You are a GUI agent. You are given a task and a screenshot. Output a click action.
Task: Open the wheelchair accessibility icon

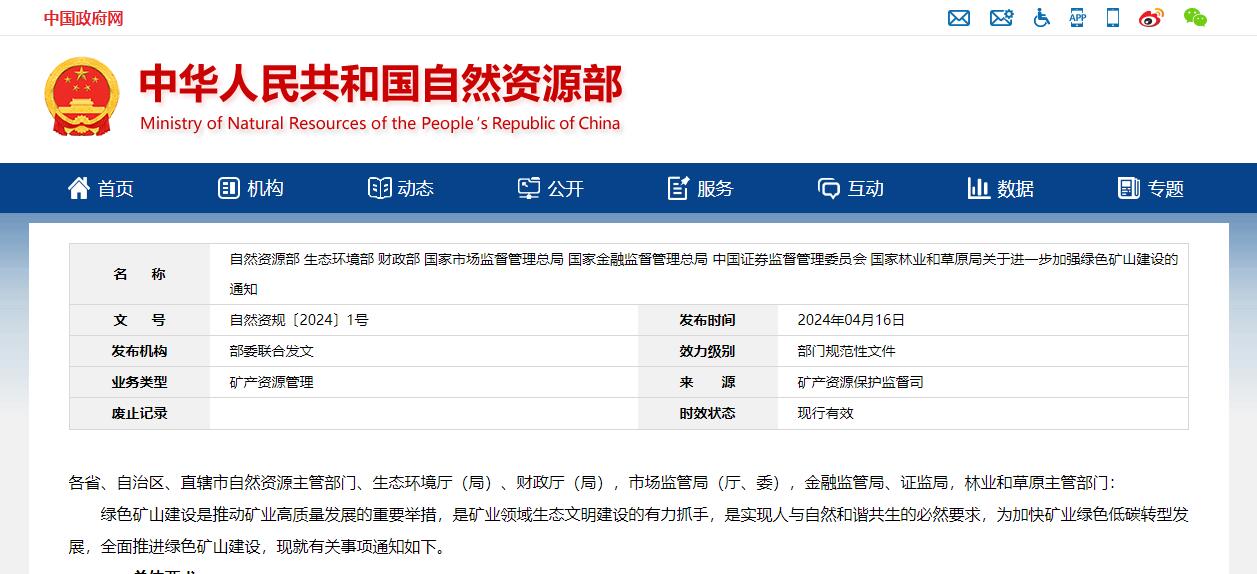[x=1041, y=18]
